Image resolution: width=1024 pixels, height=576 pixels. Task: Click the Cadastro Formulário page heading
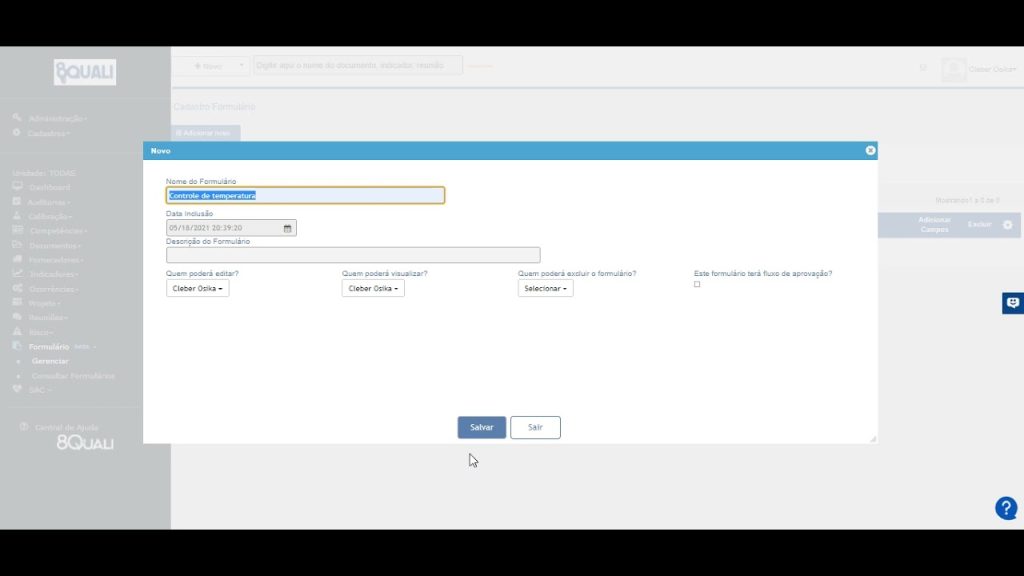214,106
